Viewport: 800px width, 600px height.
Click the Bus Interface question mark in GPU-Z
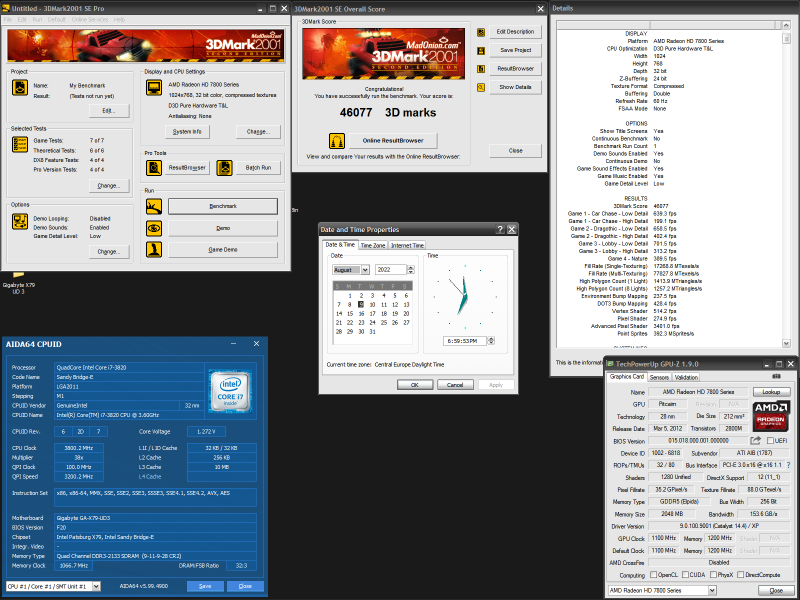click(789, 465)
